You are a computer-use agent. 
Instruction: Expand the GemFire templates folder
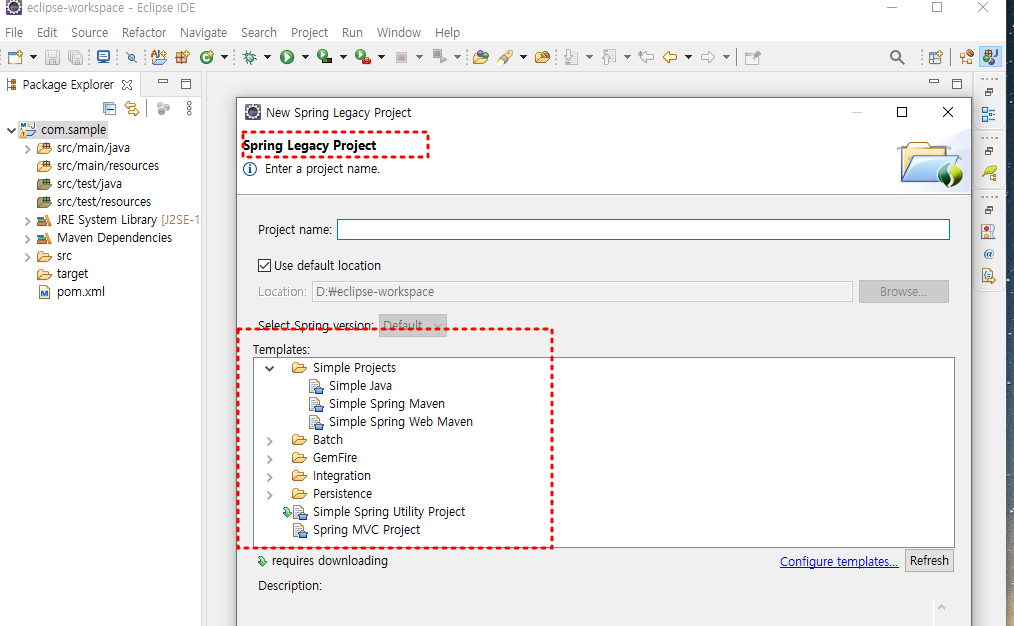click(270, 459)
